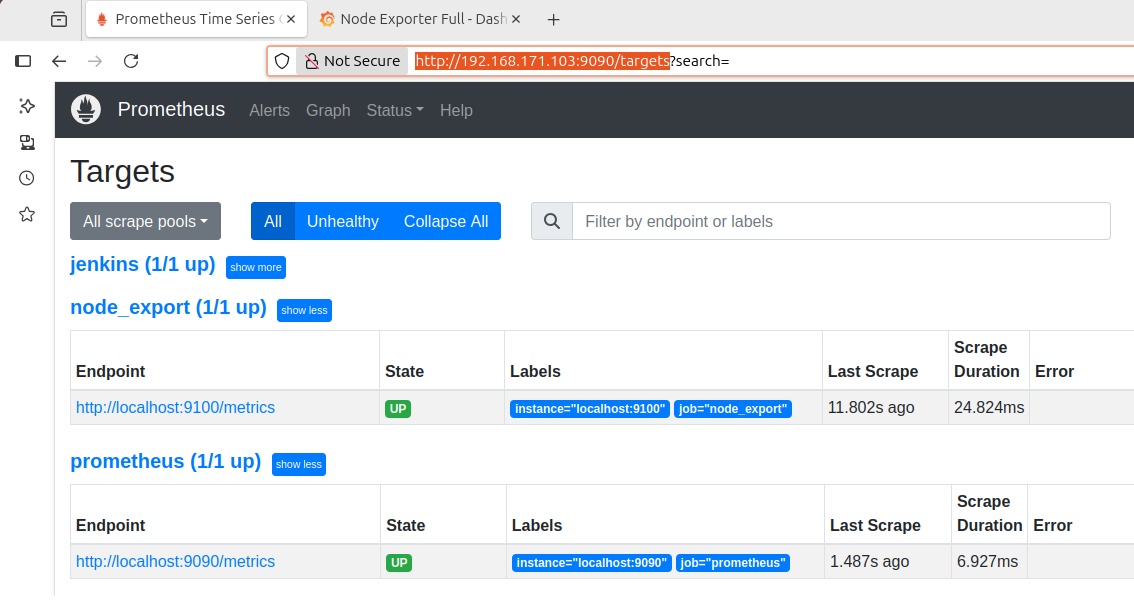Viewport: 1134px width, 609px height.
Task: Toggle Collapse All scrape pools
Action: pyautogui.click(x=445, y=221)
